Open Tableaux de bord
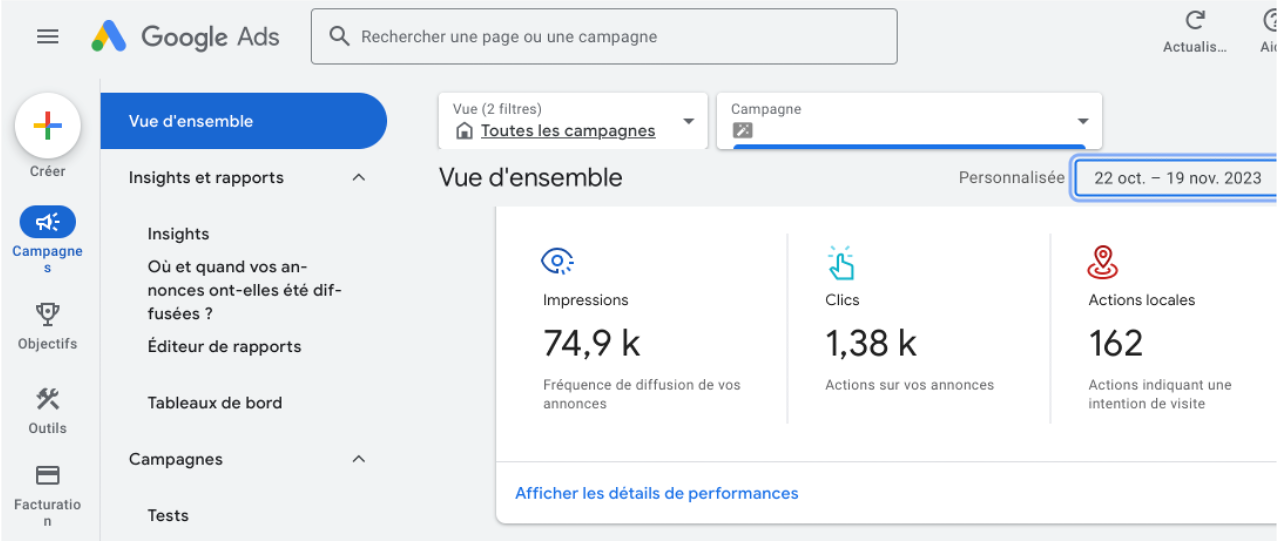Viewport: 1277px width, 541px height. tap(215, 403)
